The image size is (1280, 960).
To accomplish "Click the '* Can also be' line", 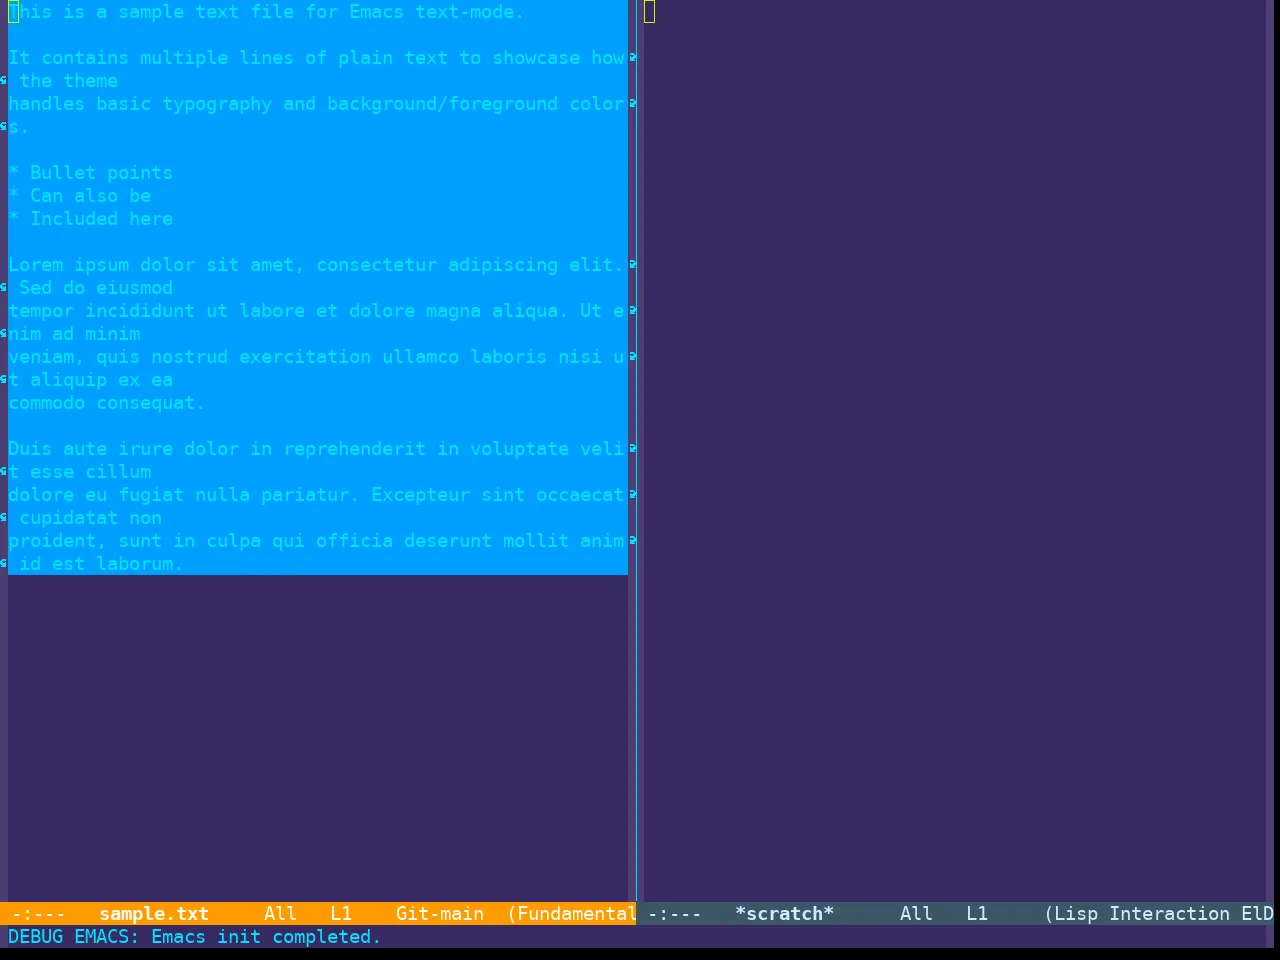I will pyautogui.click(x=79, y=196).
